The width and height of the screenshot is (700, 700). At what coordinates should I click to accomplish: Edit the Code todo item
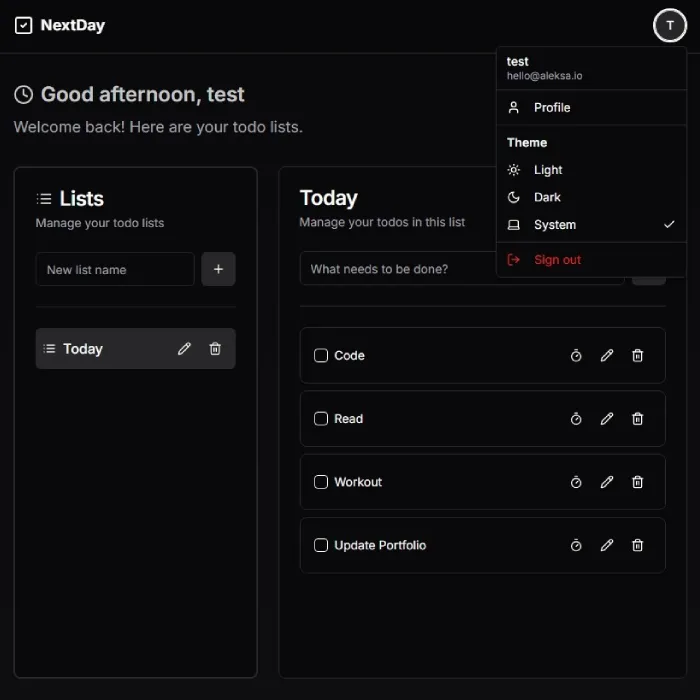coord(607,356)
